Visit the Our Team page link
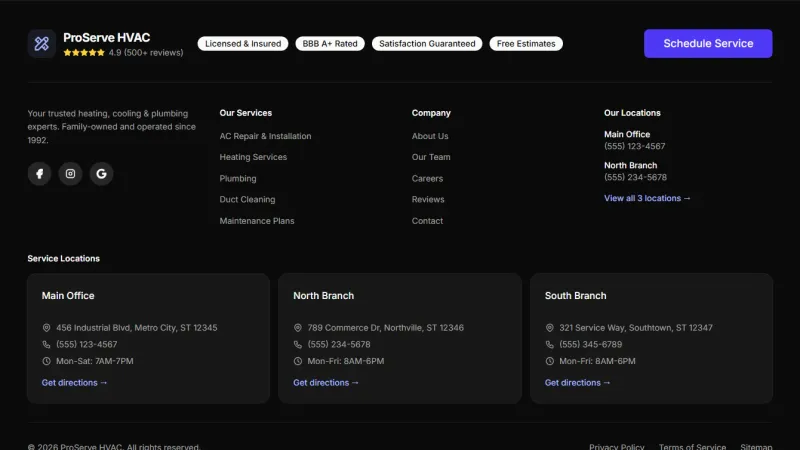The width and height of the screenshot is (800, 450). tap(431, 157)
